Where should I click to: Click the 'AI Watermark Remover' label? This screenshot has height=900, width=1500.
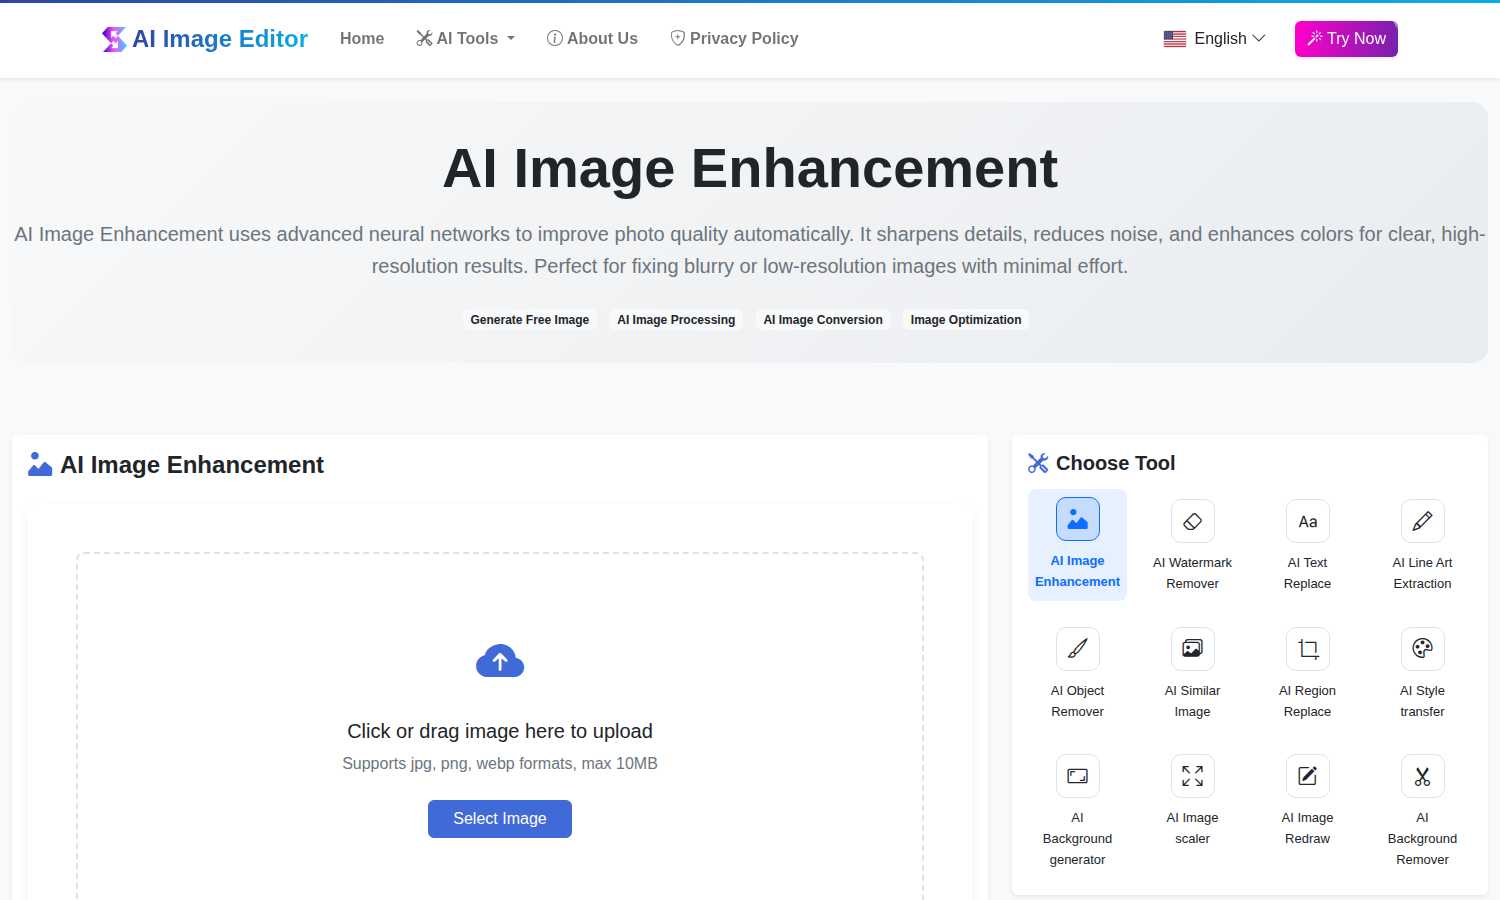1192,573
